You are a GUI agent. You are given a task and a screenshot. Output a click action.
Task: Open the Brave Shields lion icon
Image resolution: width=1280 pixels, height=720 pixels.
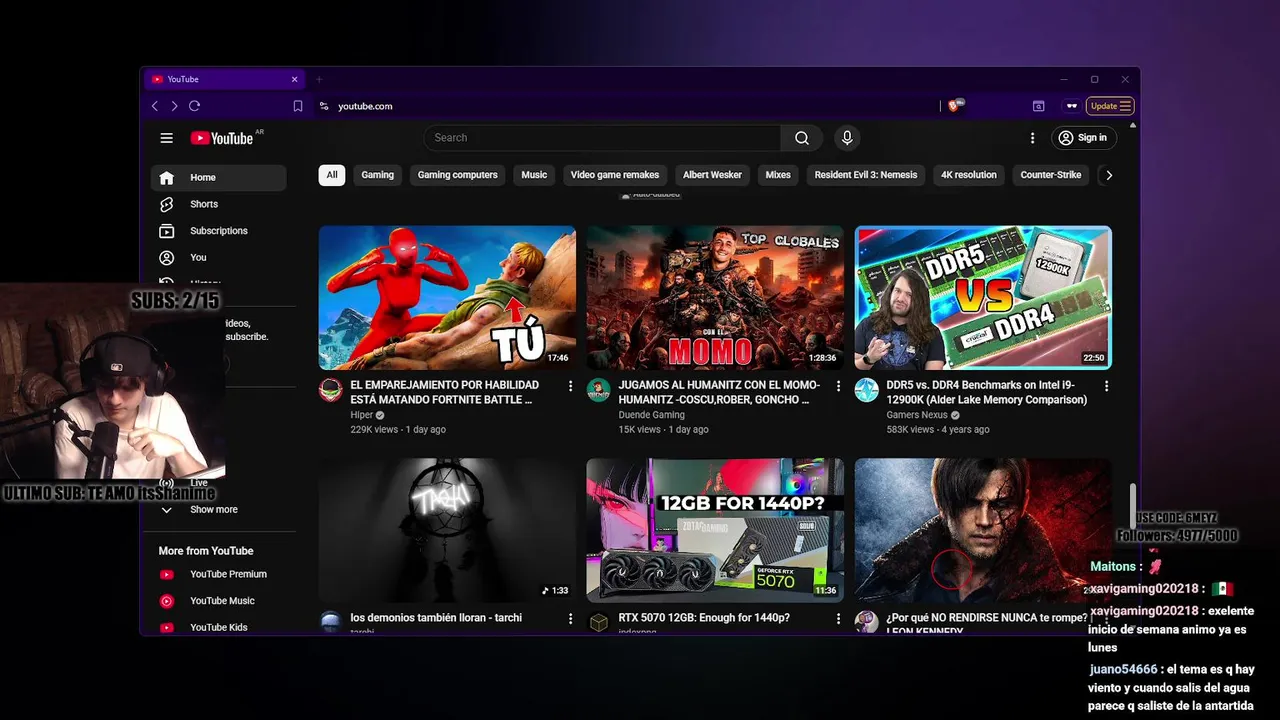(x=954, y=105)
